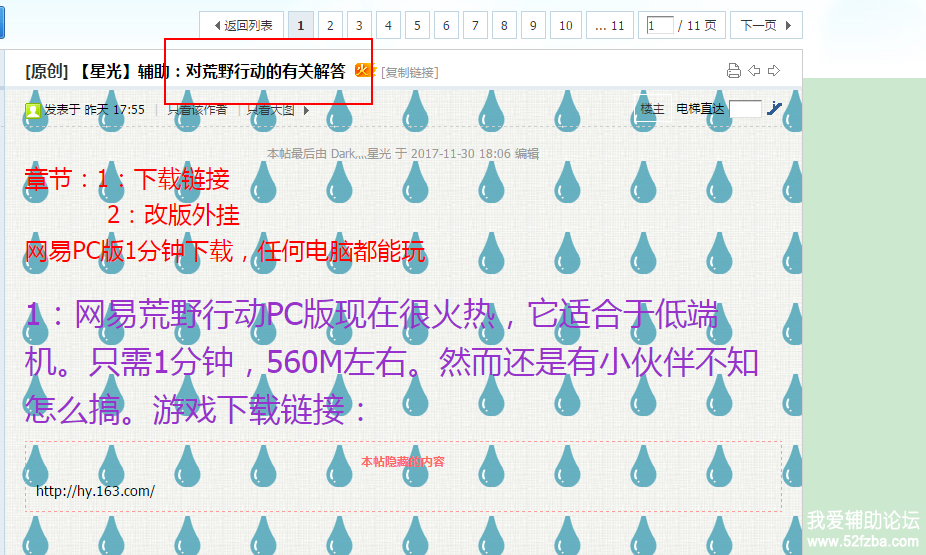The image size is (926, 555).
Task: Expand the arrow next to 只看大图
Action: click(306, 110)
